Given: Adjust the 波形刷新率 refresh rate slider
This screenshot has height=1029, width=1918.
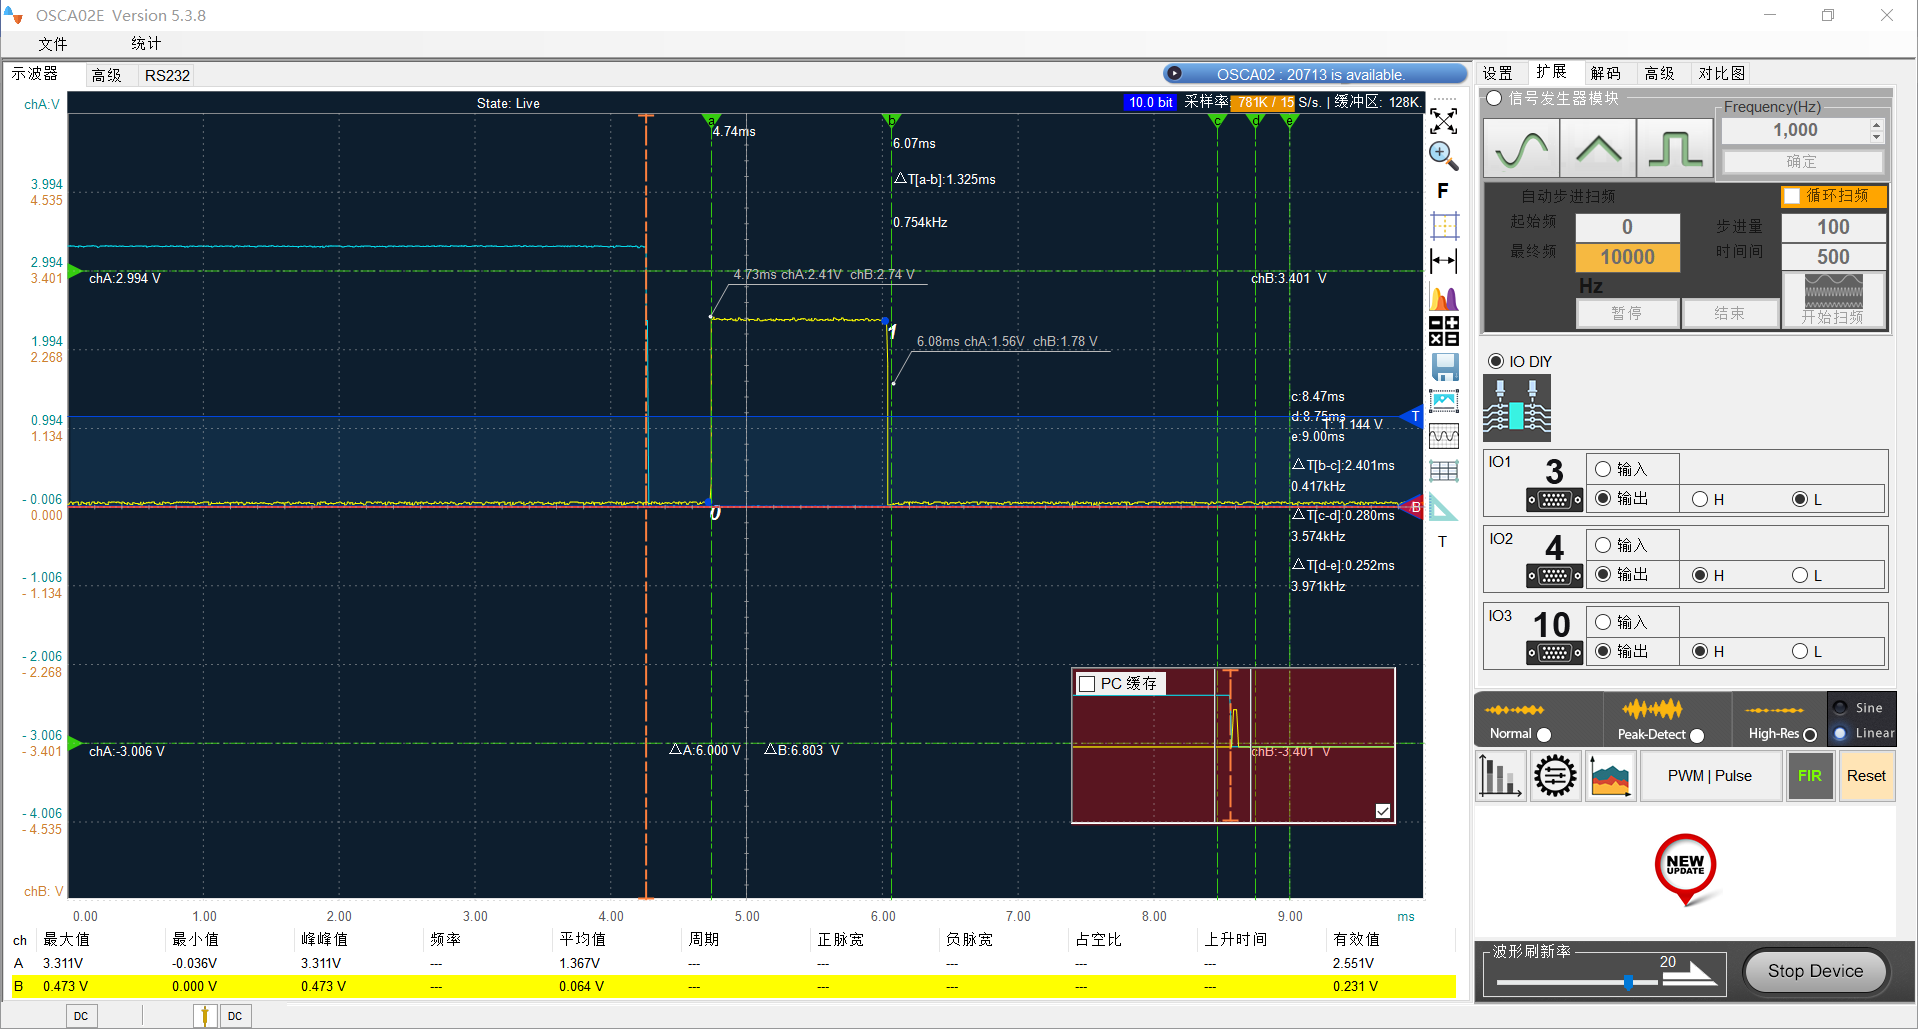Looking at the screenshot, I should tap(1628, 983).
